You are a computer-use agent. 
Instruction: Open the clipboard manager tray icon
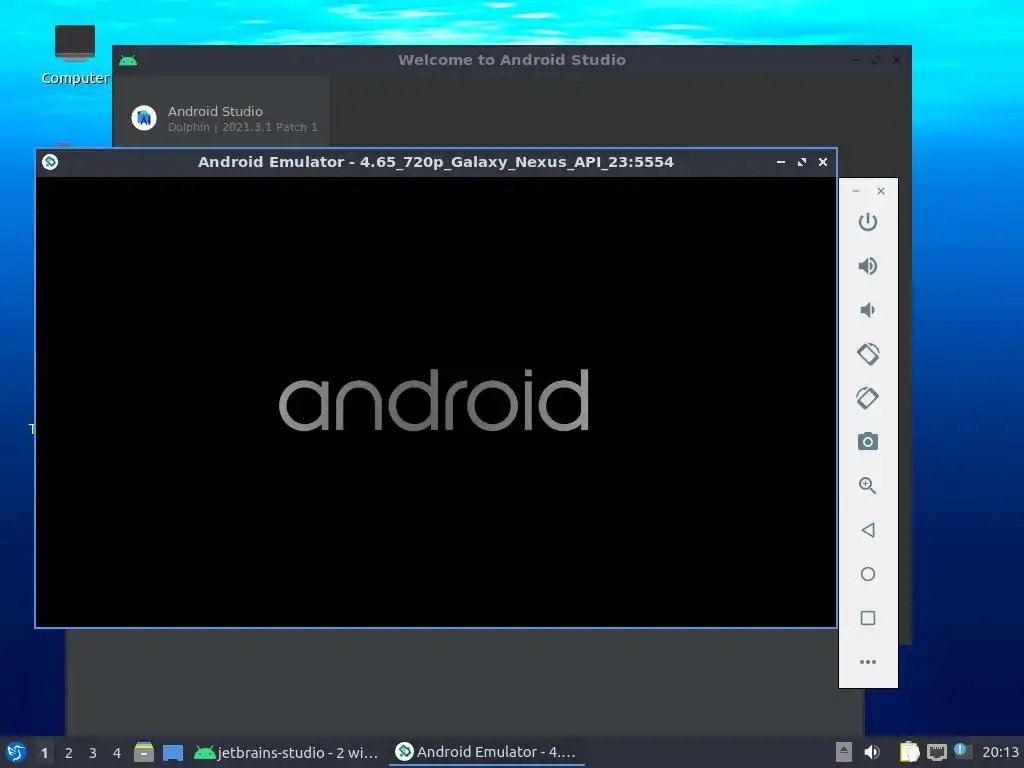coord(909,752)
